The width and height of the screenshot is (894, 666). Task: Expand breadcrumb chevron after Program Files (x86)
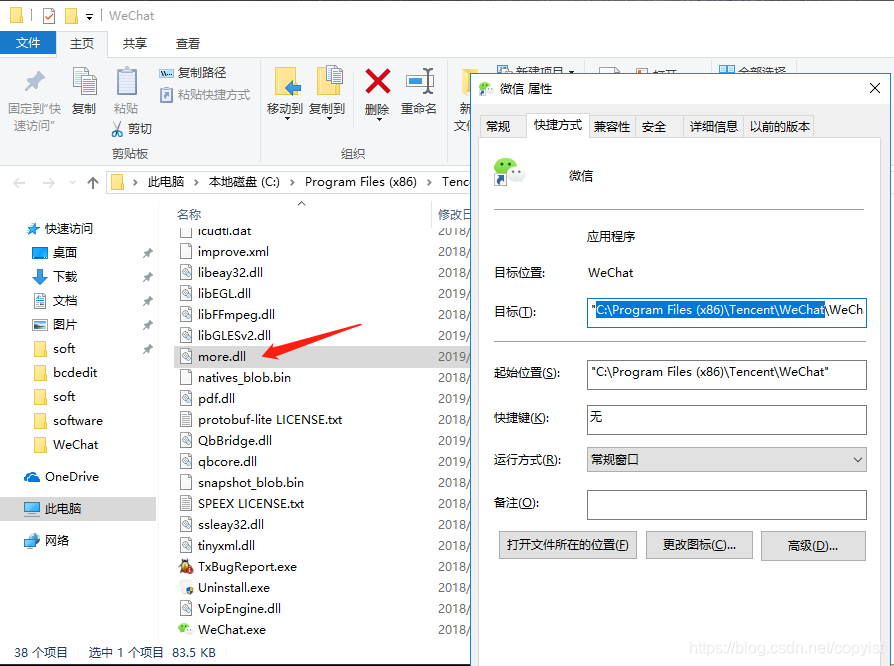click(429, 182)
